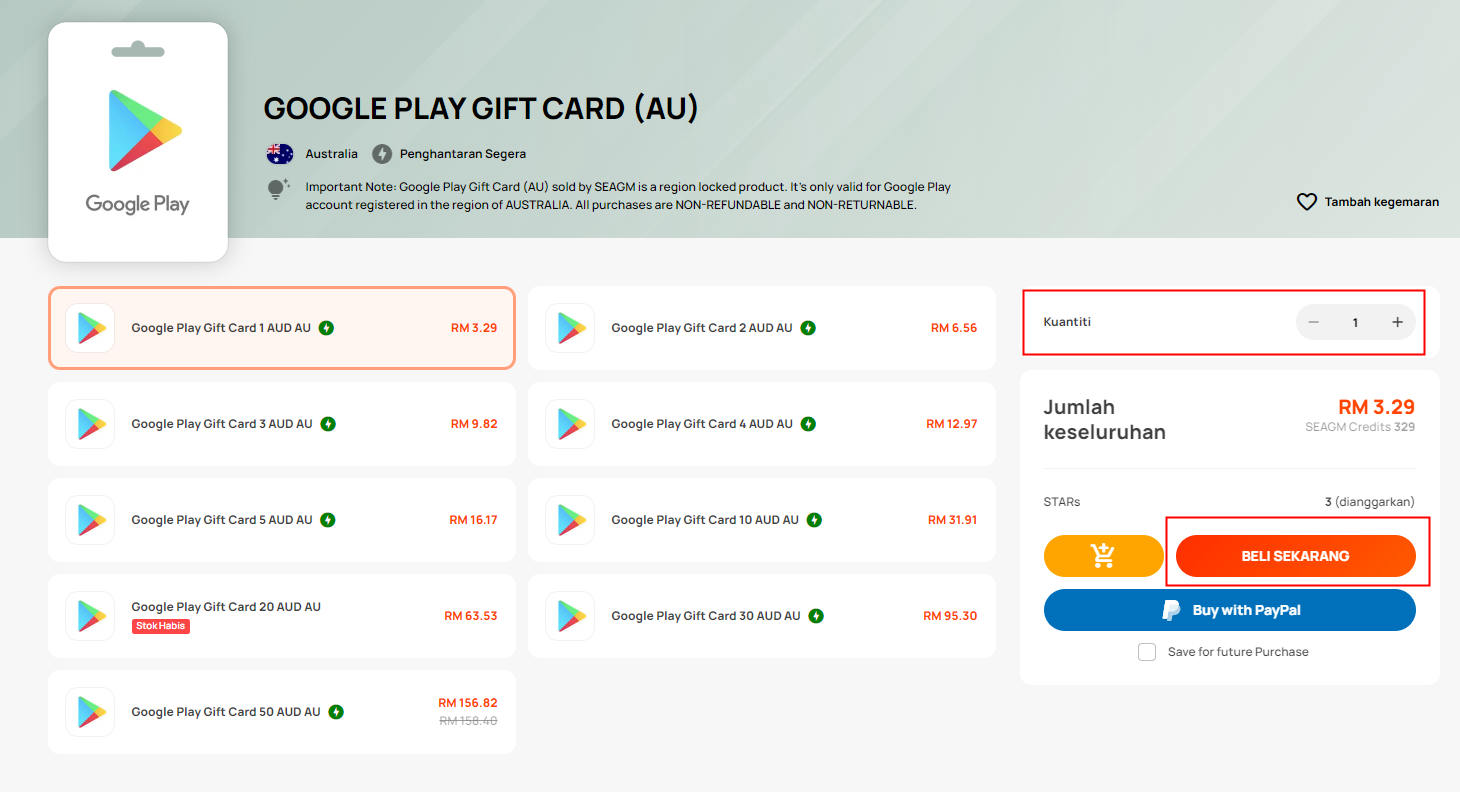Click the Play icon on 1 AUD card

[90, 328]
